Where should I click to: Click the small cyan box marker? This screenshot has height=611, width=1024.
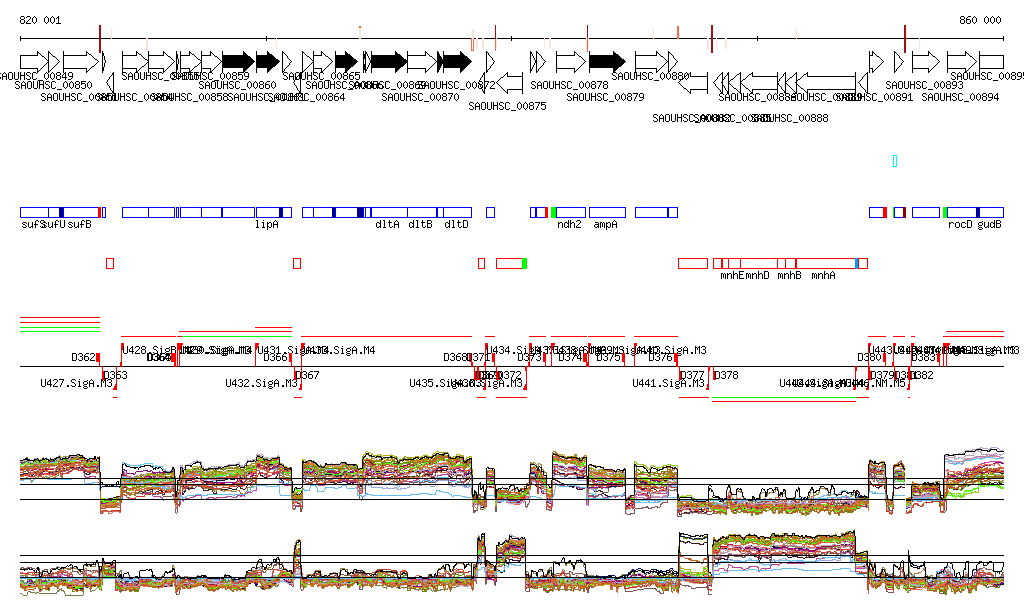895,161
